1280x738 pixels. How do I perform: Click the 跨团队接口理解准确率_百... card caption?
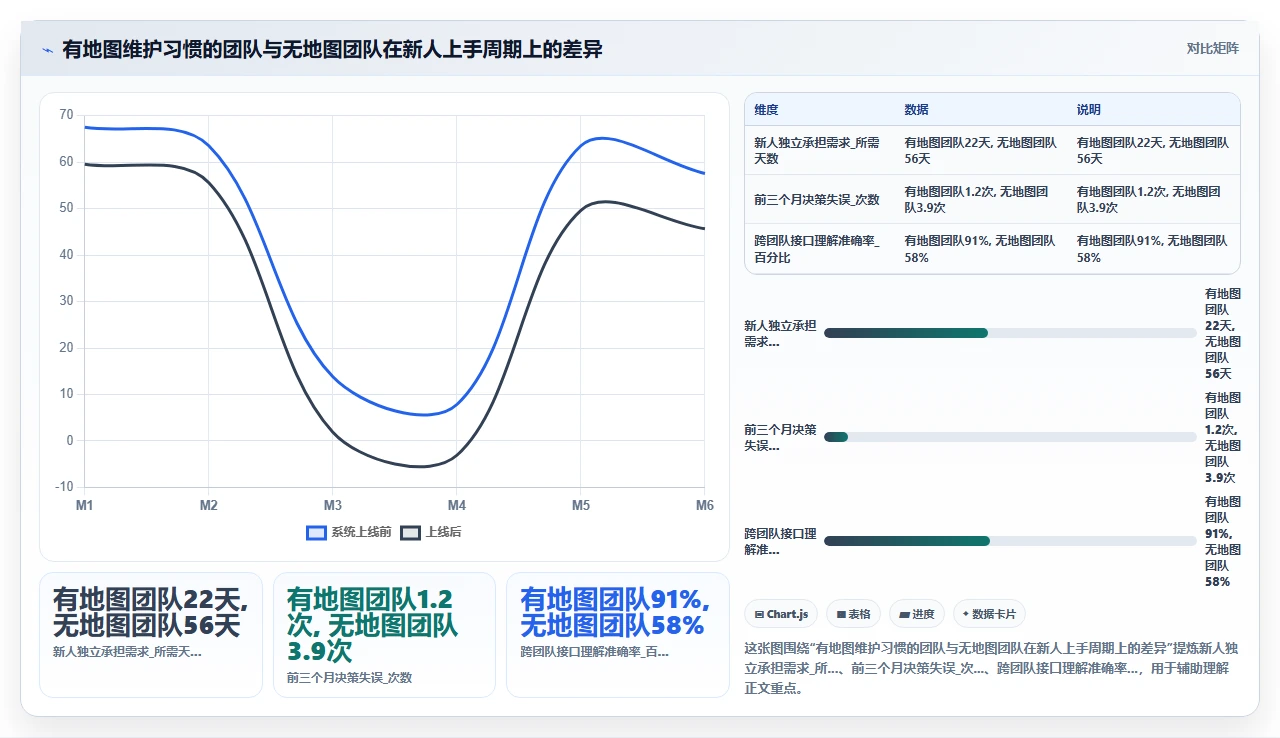tap(595, 652)
